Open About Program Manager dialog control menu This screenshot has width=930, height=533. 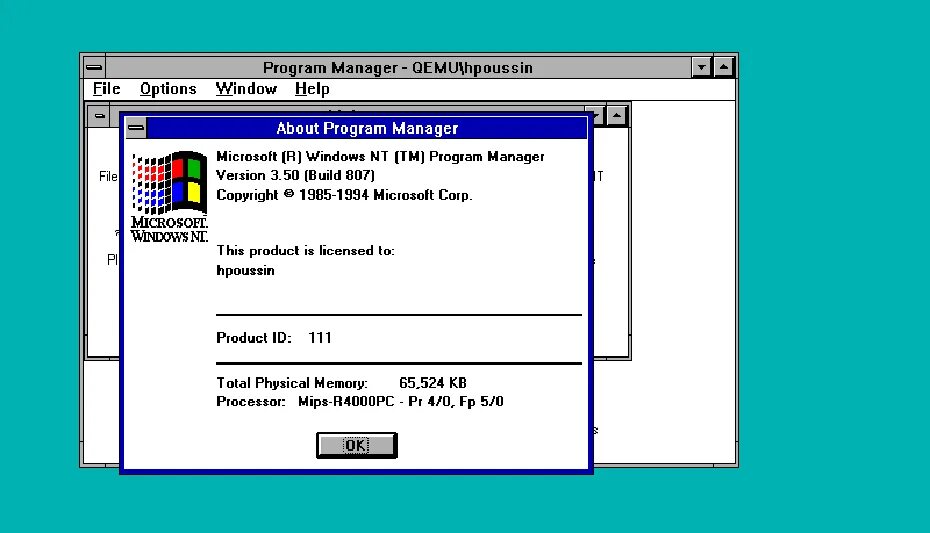coord(136,128)
